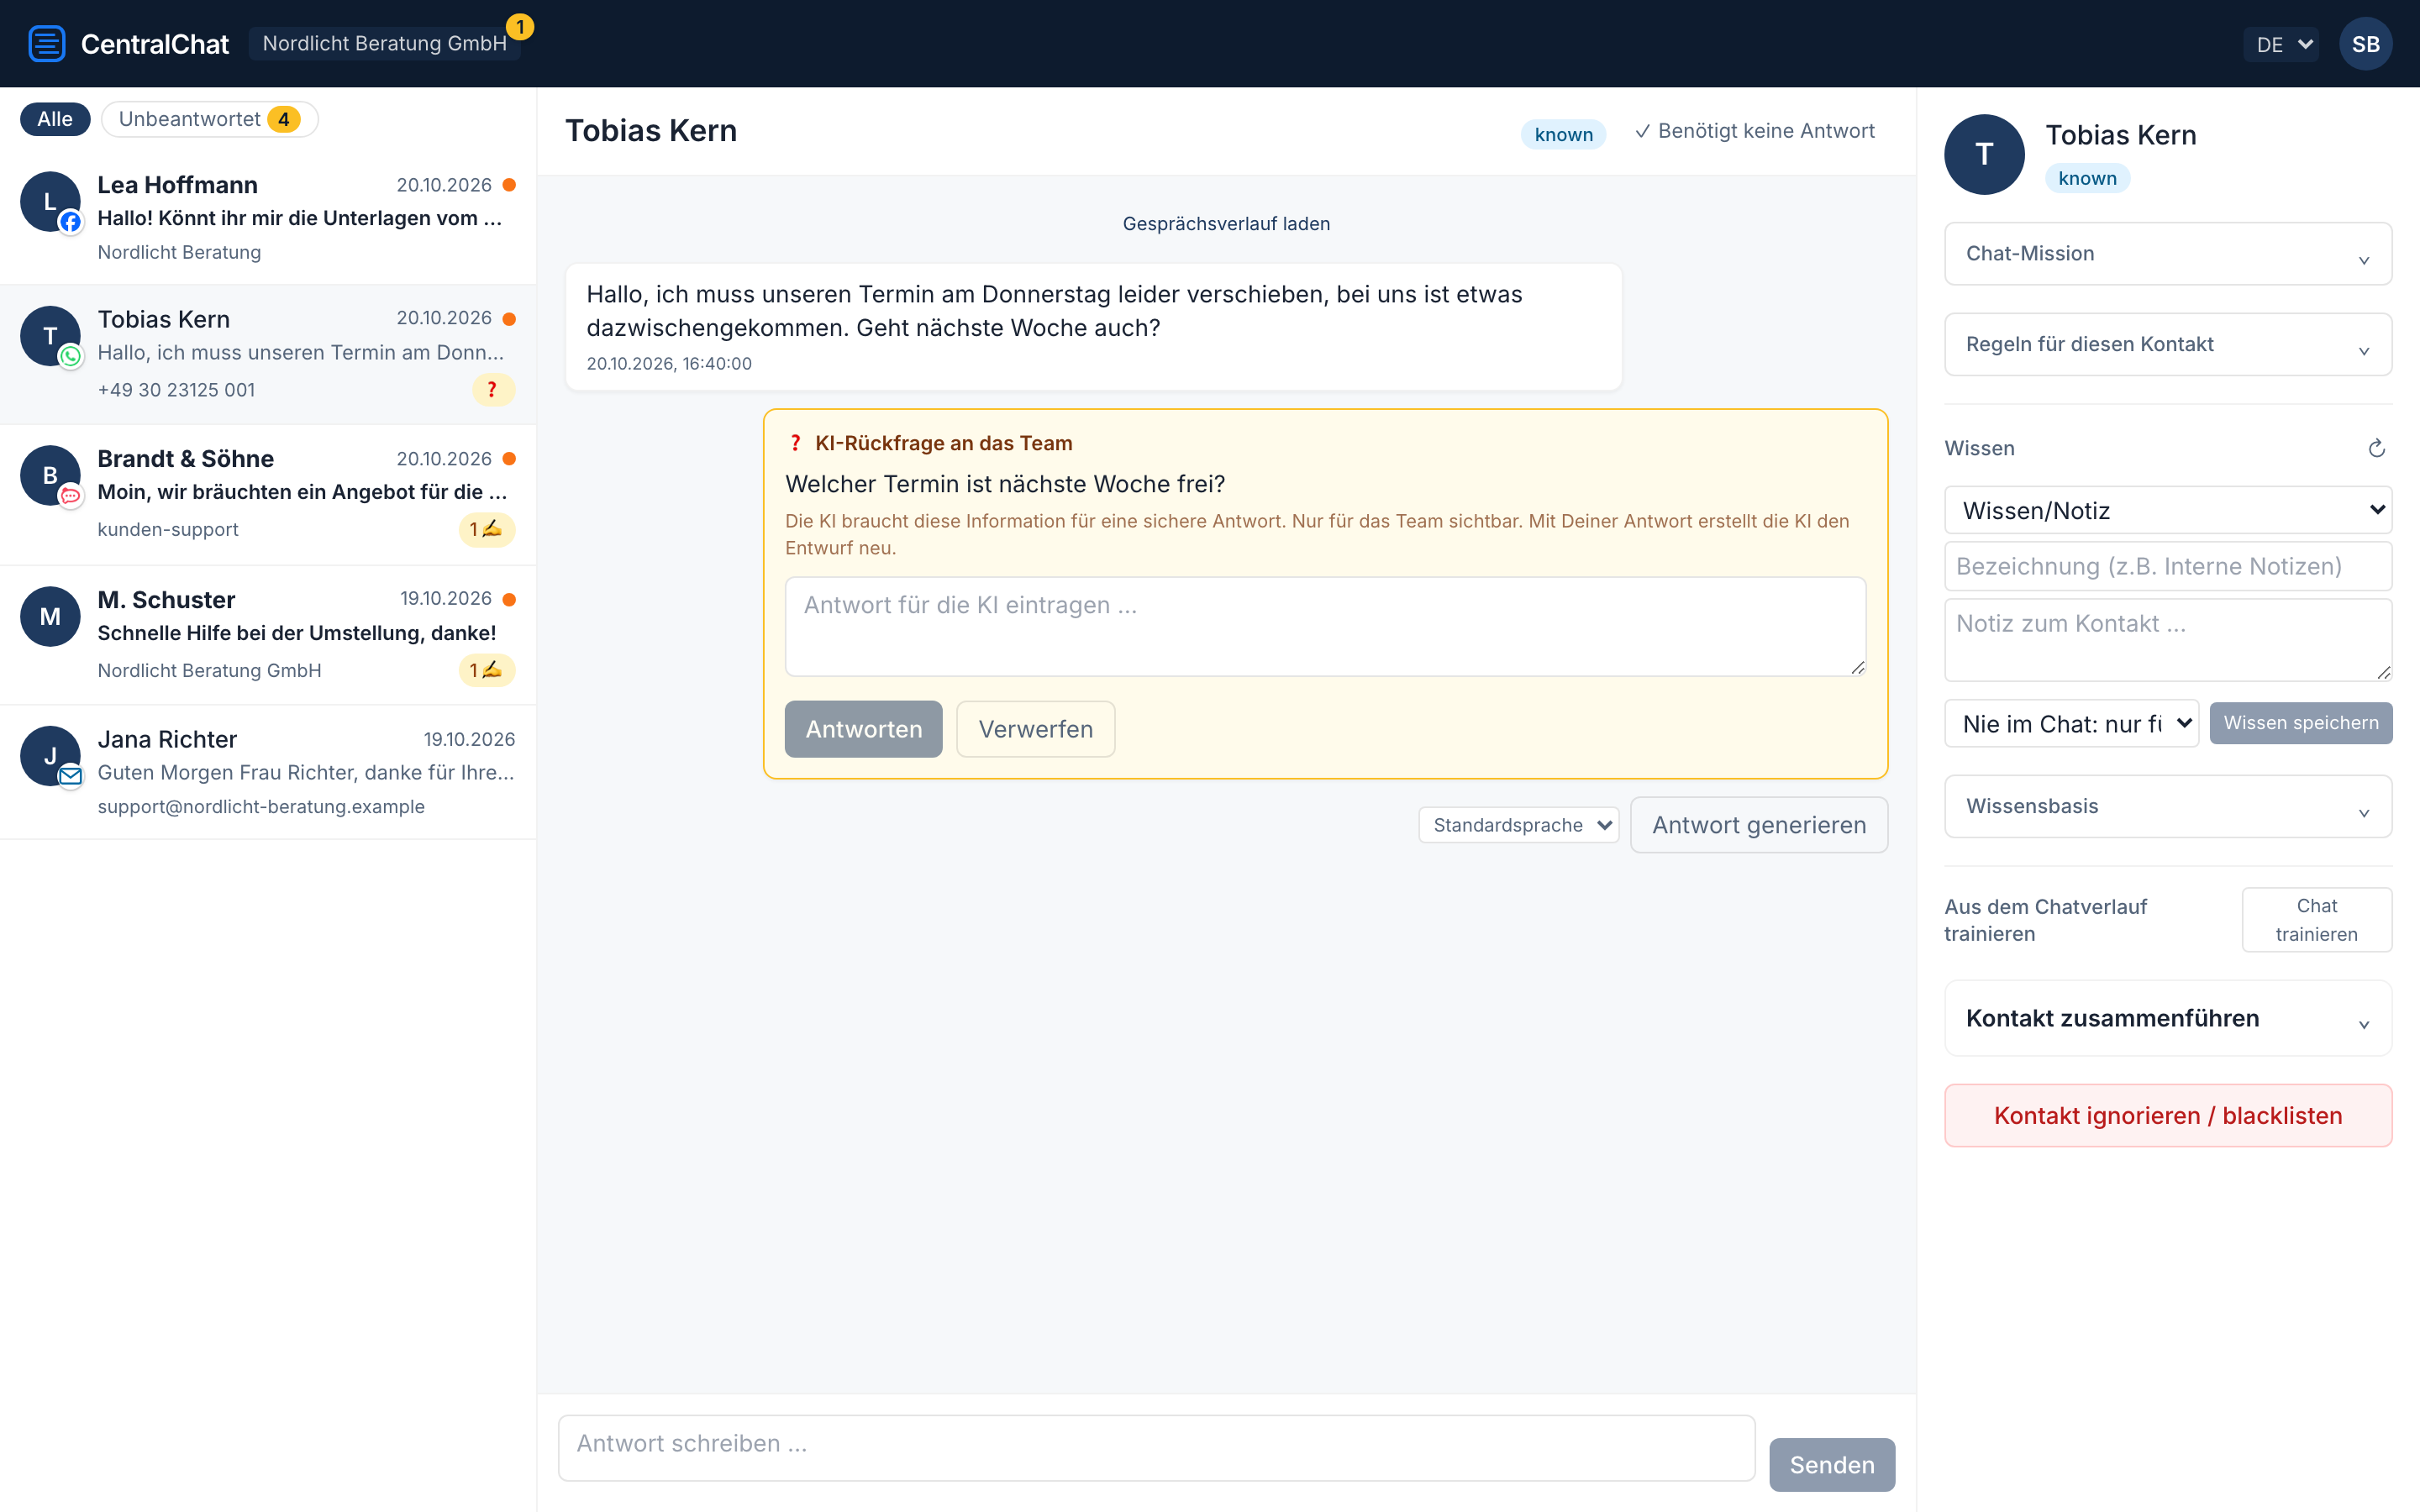Click Wissen speichern button
Image resolution: width=2420 pixels, height=1512 pixels.
[x=2300, y=723]
